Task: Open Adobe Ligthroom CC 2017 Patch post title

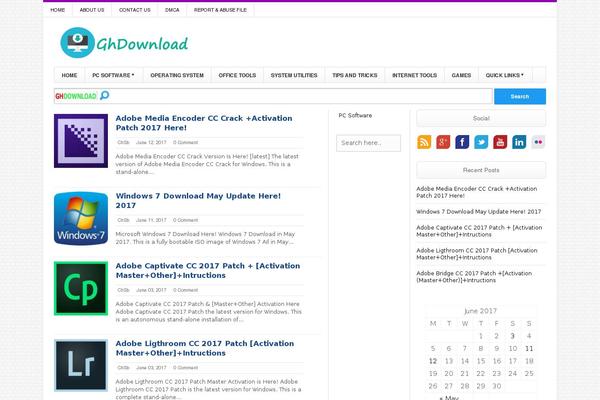Action: coord(205,348)
